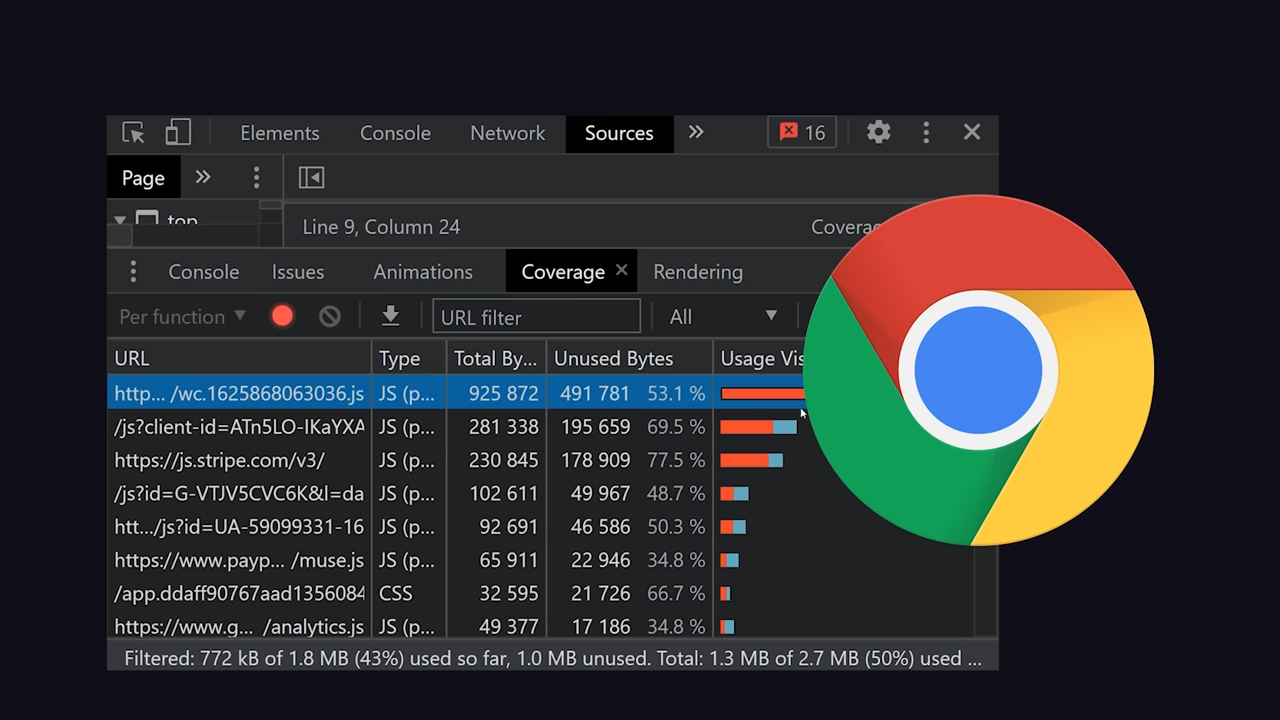Open the Elements tab
This screenshot has height=720, width=1280.
[x=280, y=133]
